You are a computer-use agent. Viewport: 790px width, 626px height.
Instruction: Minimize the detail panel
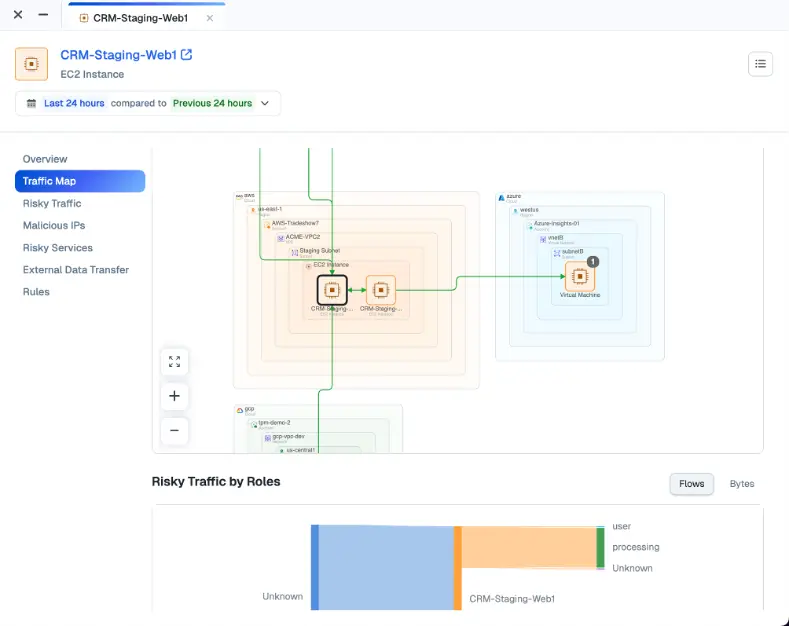tap(43, 15)
